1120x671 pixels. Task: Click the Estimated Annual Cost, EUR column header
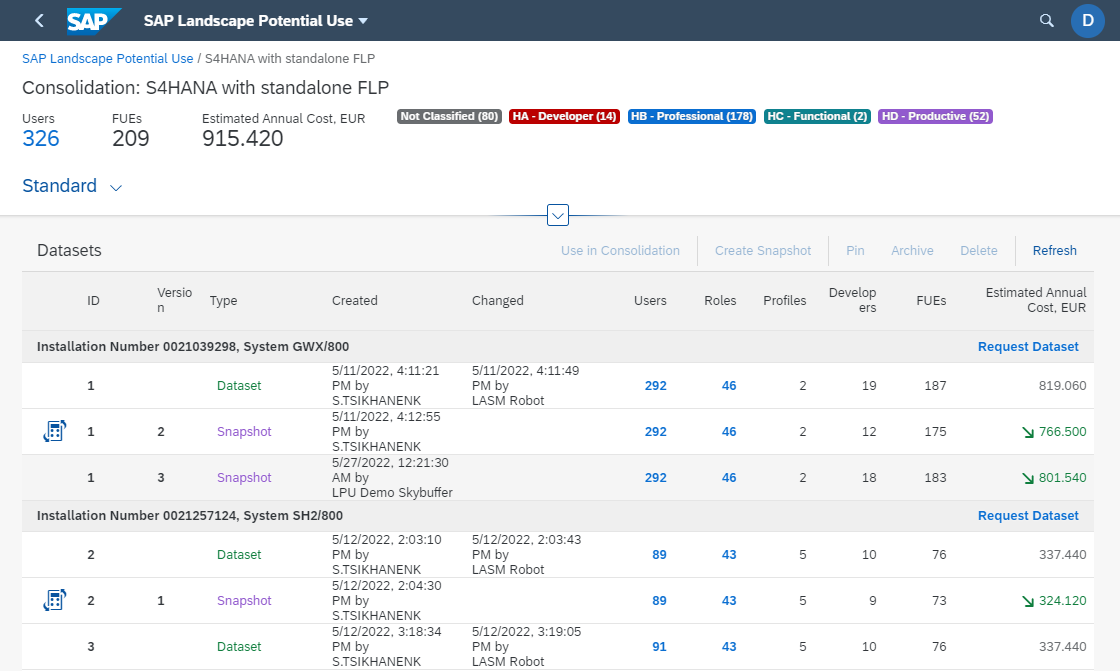coord(1036,300)
